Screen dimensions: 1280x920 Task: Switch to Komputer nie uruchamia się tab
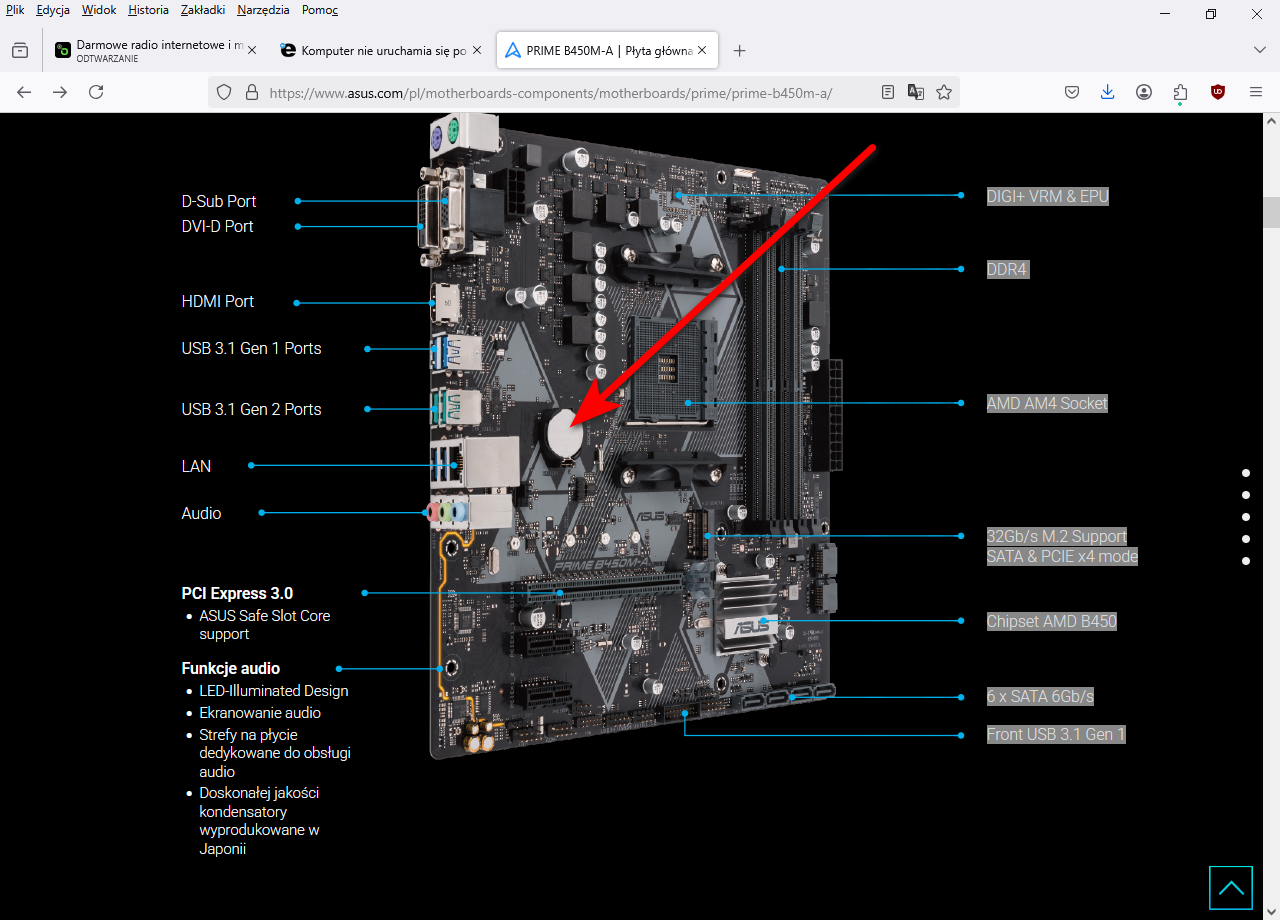pyautogui.click(x=382, y=50)
